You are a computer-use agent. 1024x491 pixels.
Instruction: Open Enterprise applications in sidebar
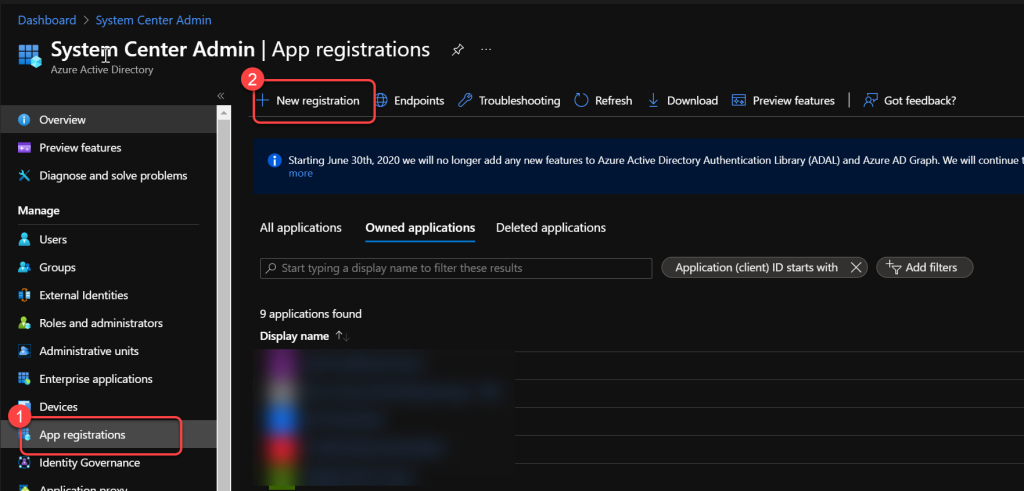(95, 379)
